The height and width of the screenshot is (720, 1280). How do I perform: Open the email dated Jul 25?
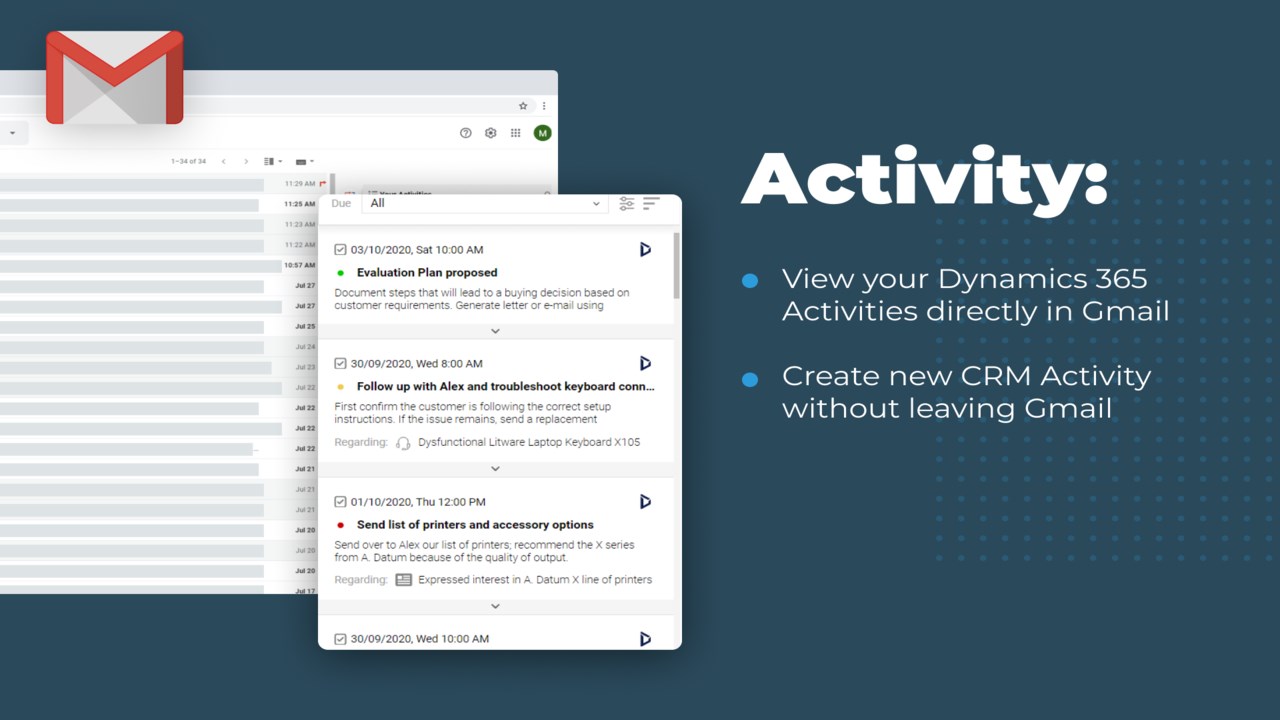click(160, 326)
